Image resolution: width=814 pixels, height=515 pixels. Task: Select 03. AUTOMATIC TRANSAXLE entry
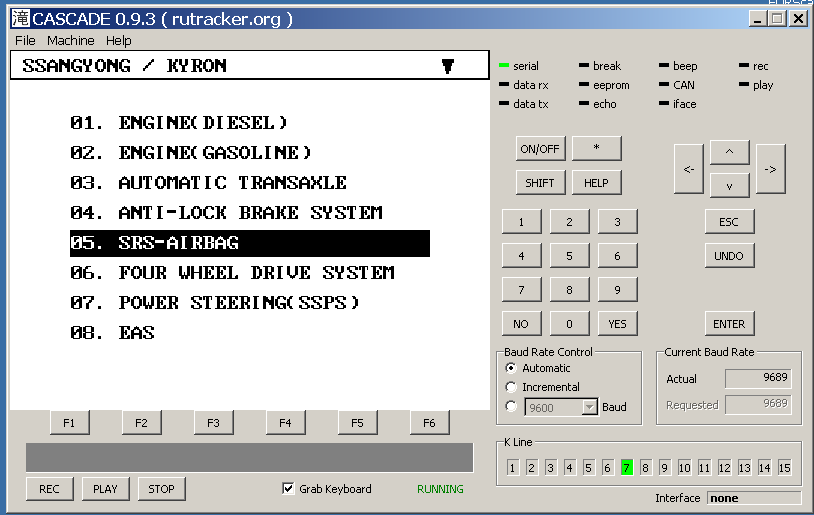[208, 183]
